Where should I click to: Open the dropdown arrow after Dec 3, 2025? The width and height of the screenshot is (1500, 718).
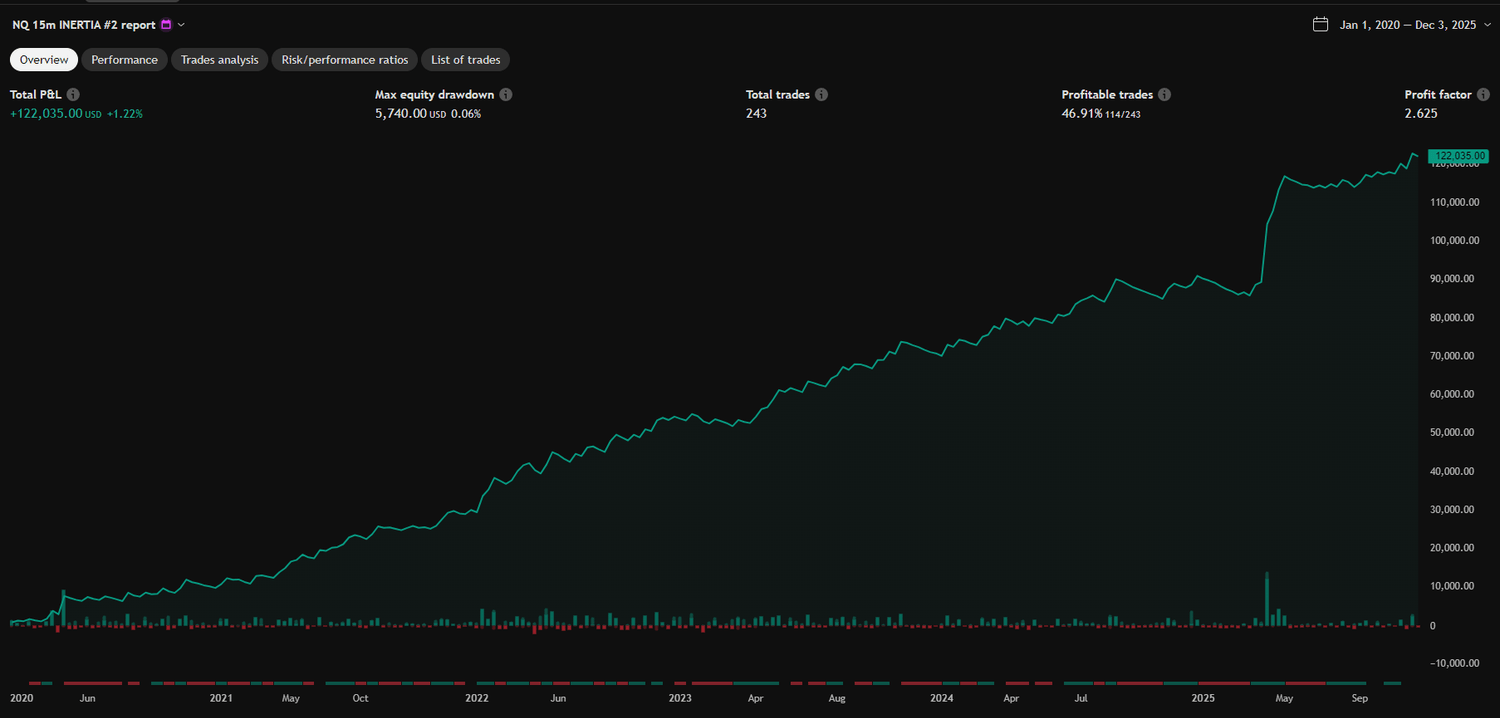click(x=1487, y=25)
